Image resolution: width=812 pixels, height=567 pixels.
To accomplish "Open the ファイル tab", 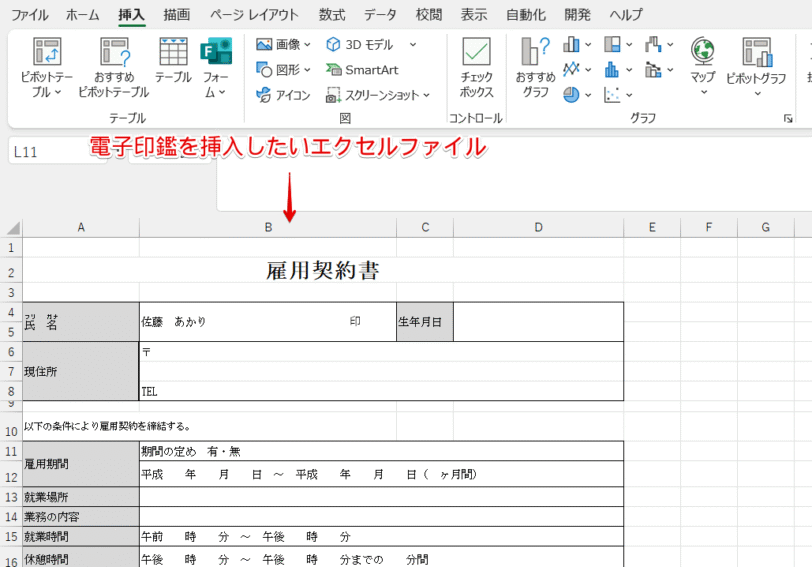I will (x=30, y=14).
